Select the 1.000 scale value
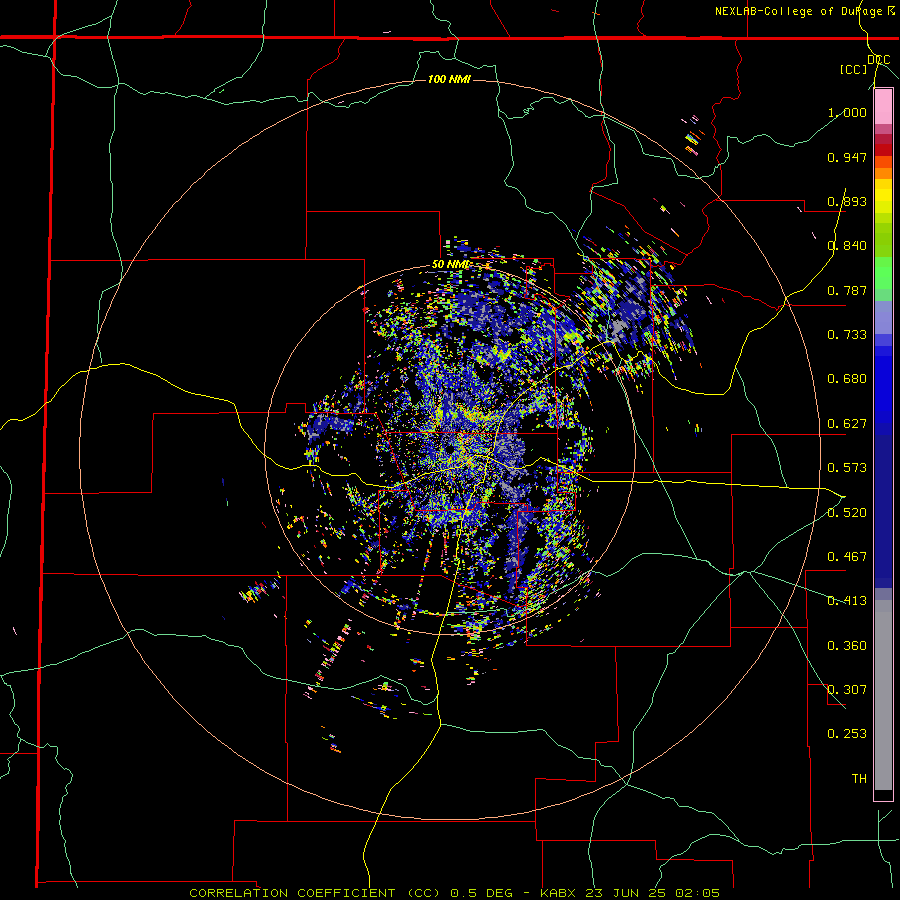This screenshot has width=900, height=900. tap(847, 112)
